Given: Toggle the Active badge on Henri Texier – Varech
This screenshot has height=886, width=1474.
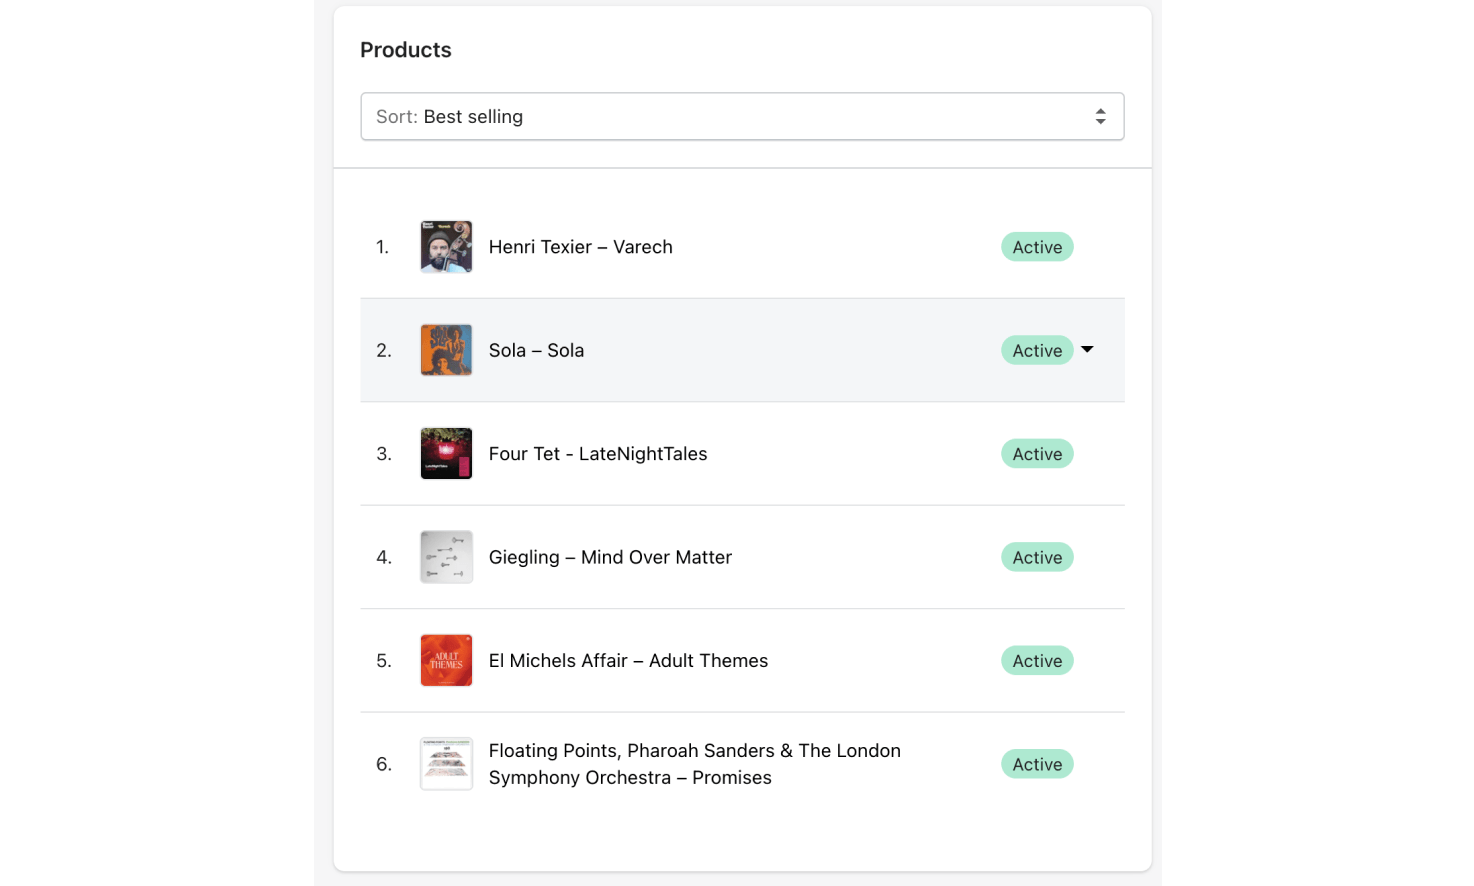Looking at the screenshot, I should tap(1037, 246).
